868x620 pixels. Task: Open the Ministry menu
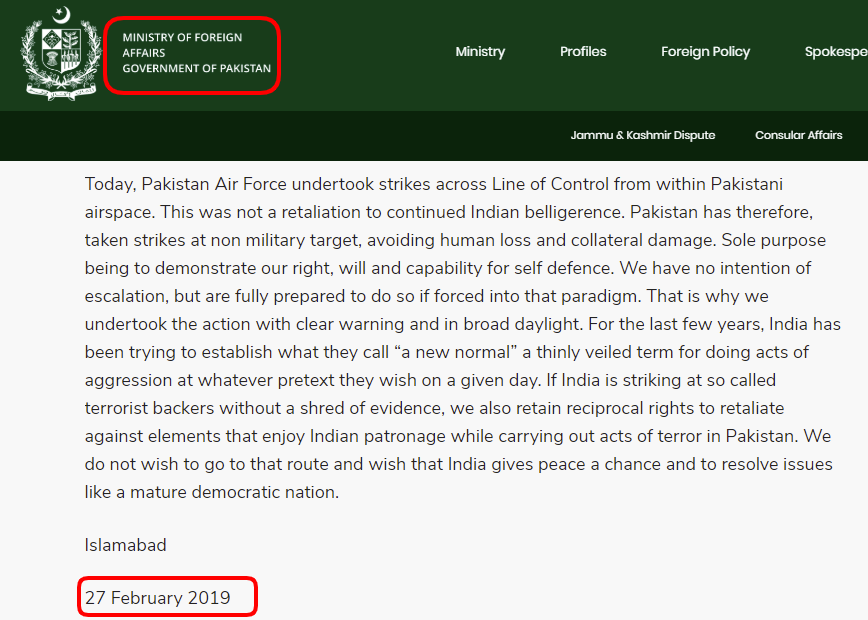point(480,51)
